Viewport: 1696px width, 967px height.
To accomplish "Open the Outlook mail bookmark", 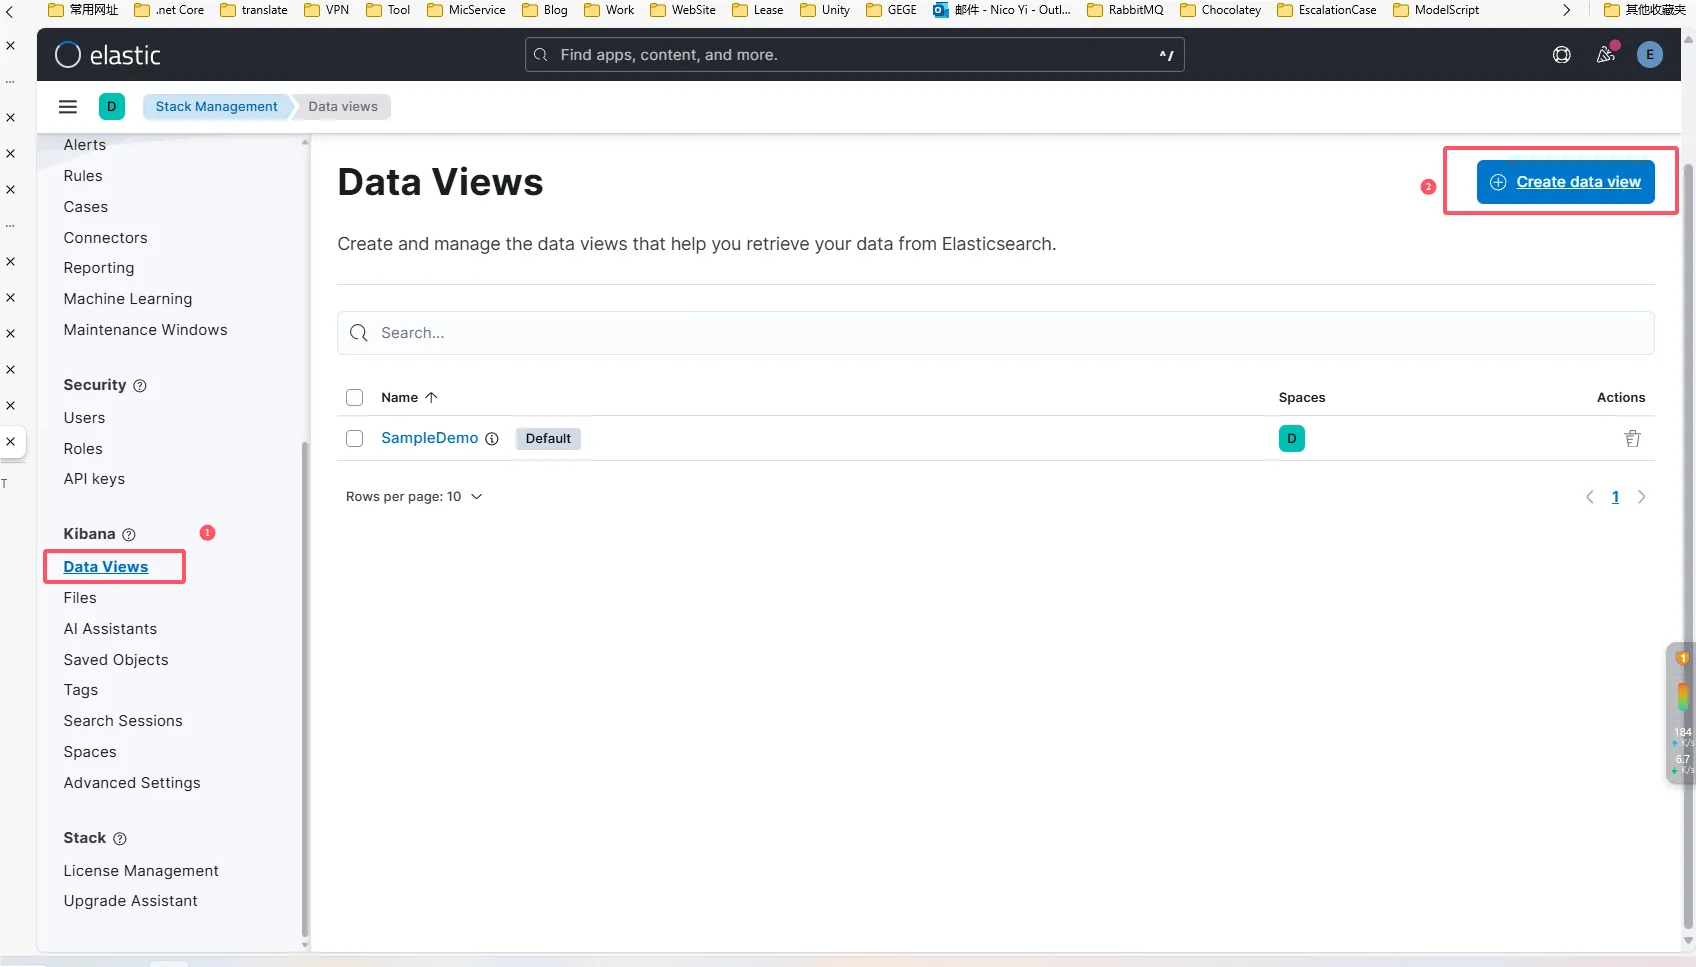I will (x=1002, y=10).
